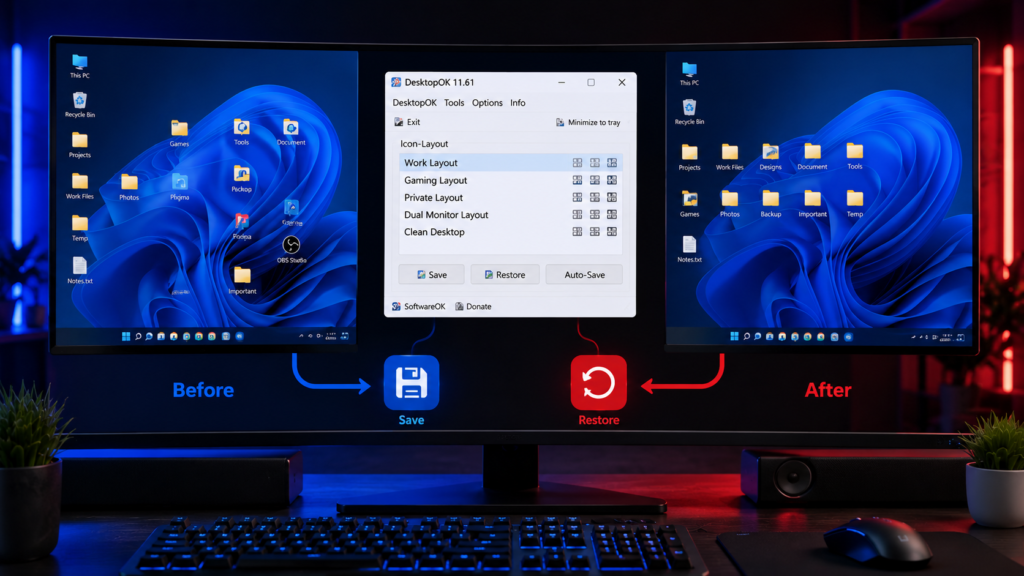The width and height of the screenshot is (1024, 576).
Task: Click last grid icon in Work Layout row
Action: [x=612, y=163]
